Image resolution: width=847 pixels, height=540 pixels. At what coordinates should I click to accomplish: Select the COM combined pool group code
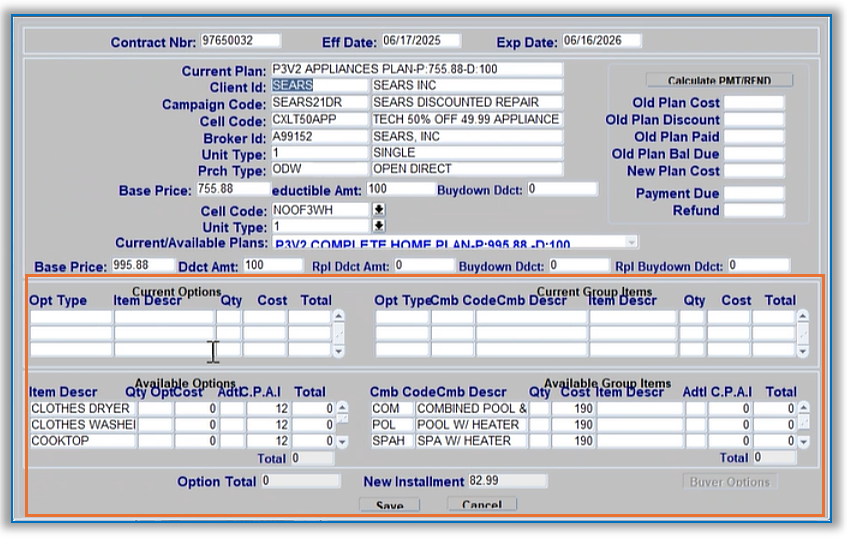coord(392,409)
